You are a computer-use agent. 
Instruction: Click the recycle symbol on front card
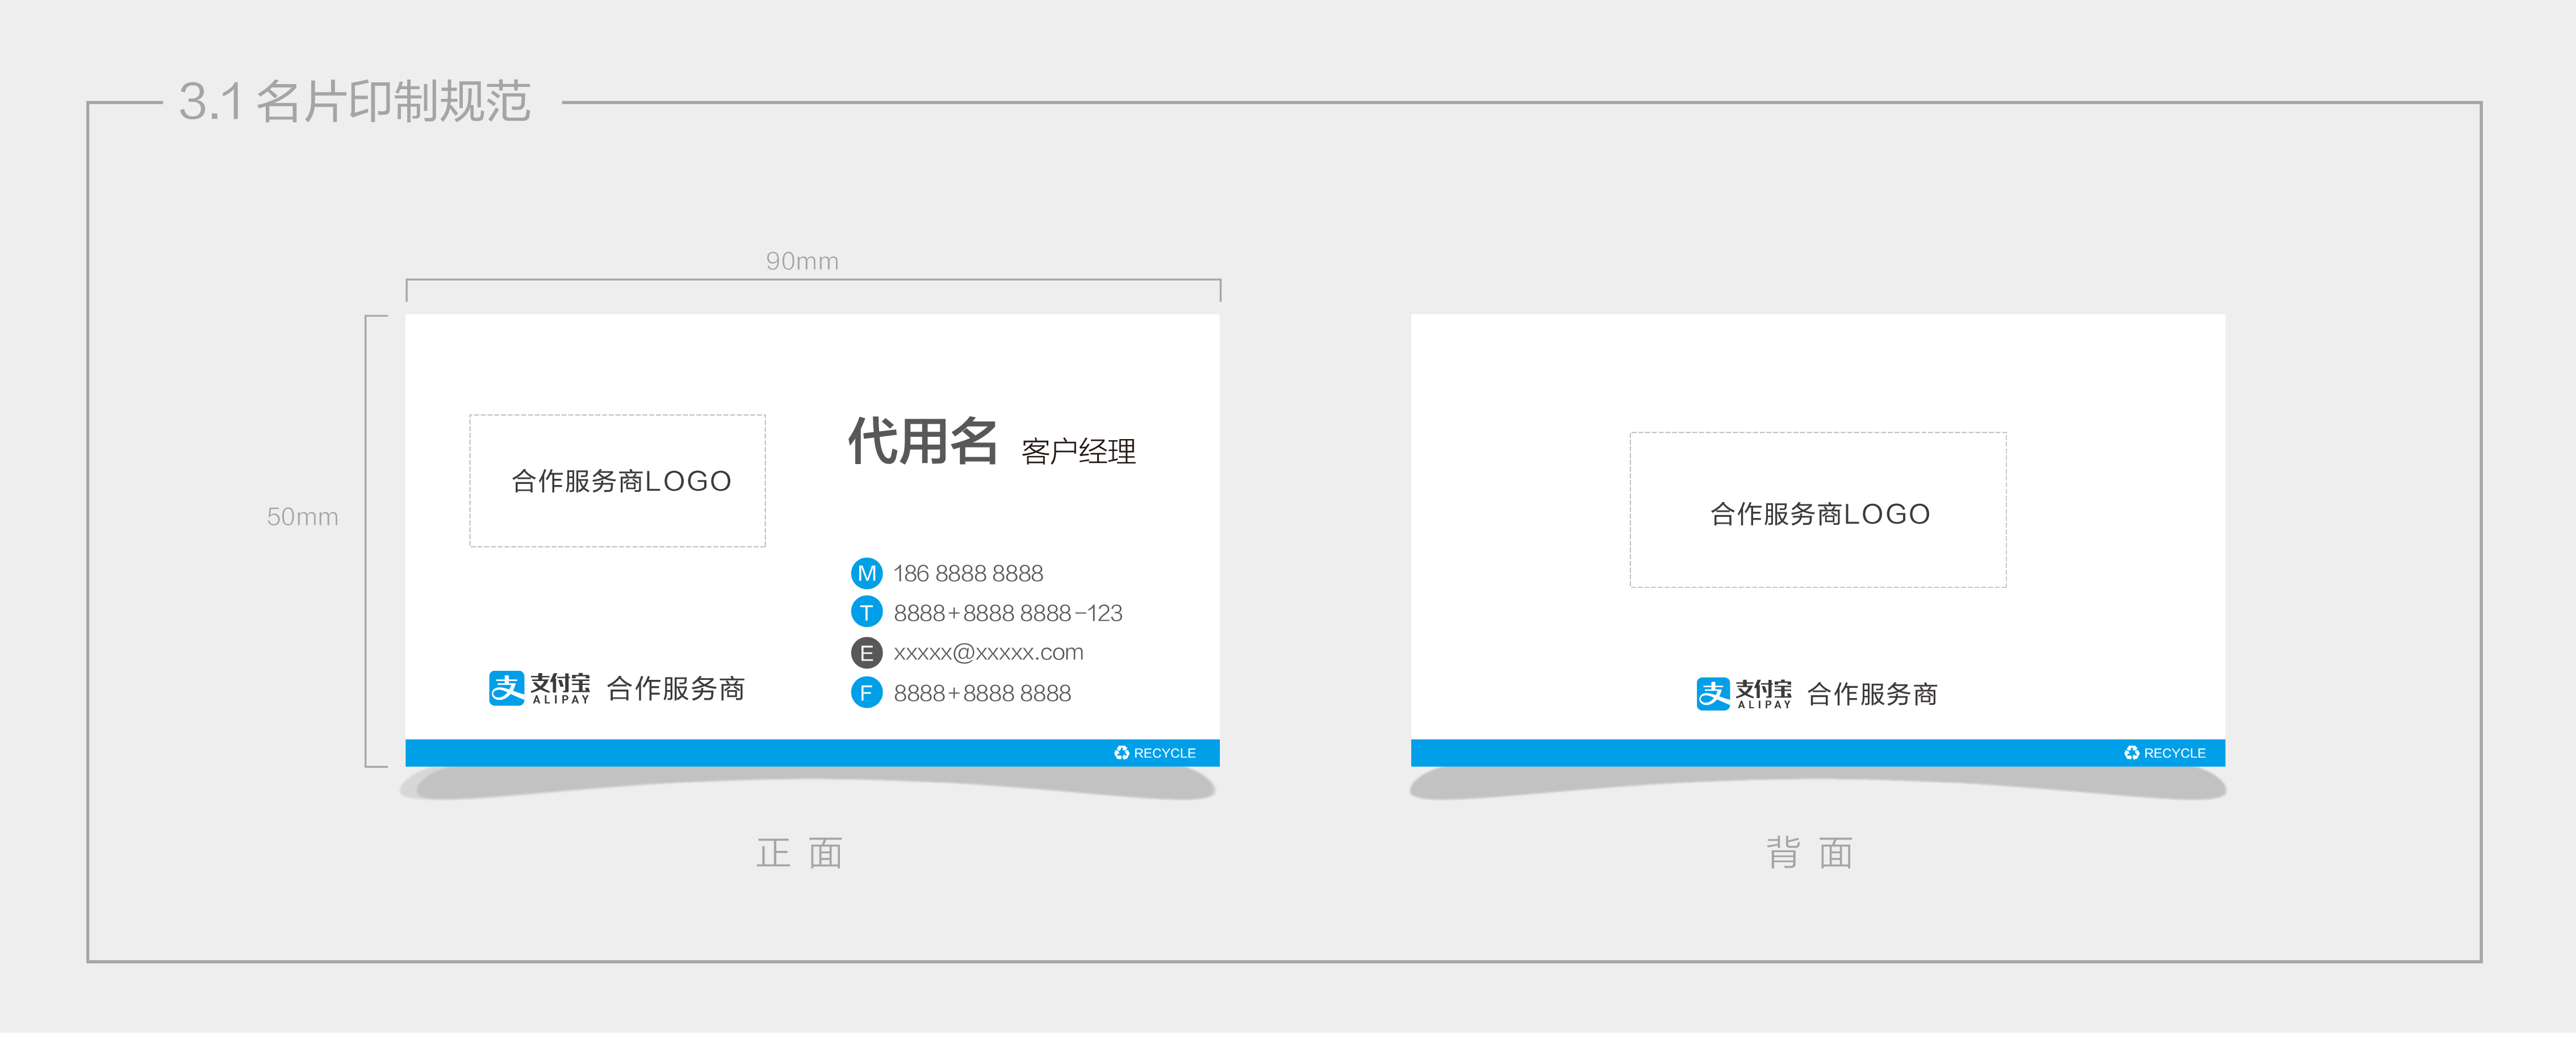tap(1122, 753)
